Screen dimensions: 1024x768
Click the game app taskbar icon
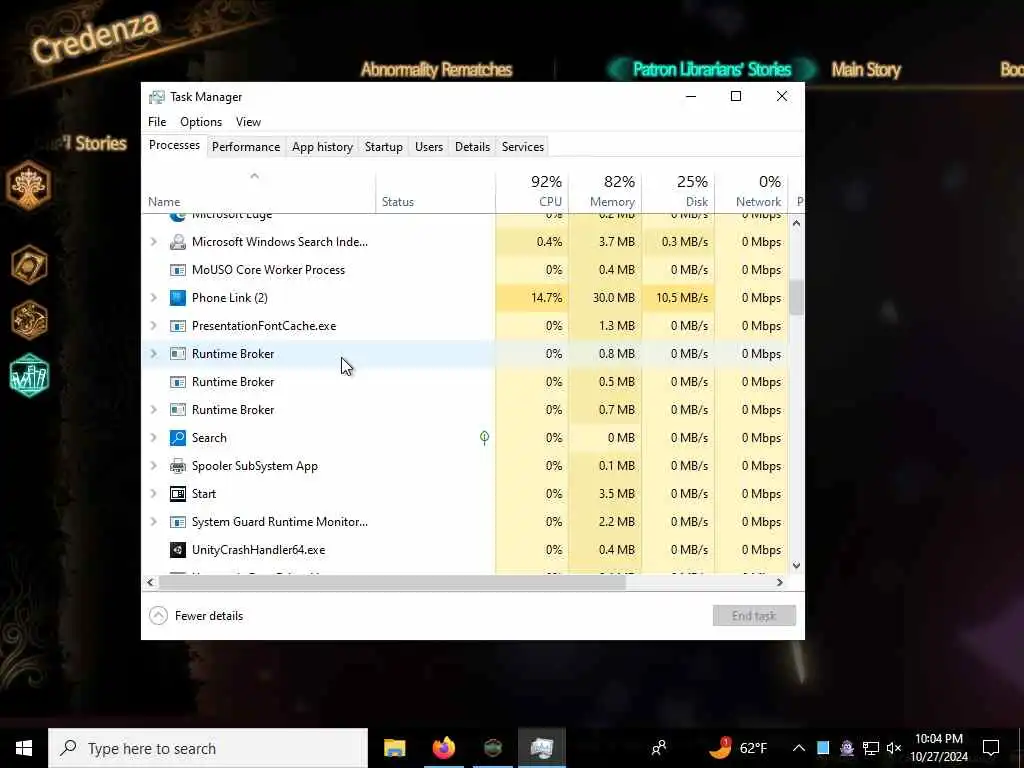pyautogui.click(x=493, y=748)
